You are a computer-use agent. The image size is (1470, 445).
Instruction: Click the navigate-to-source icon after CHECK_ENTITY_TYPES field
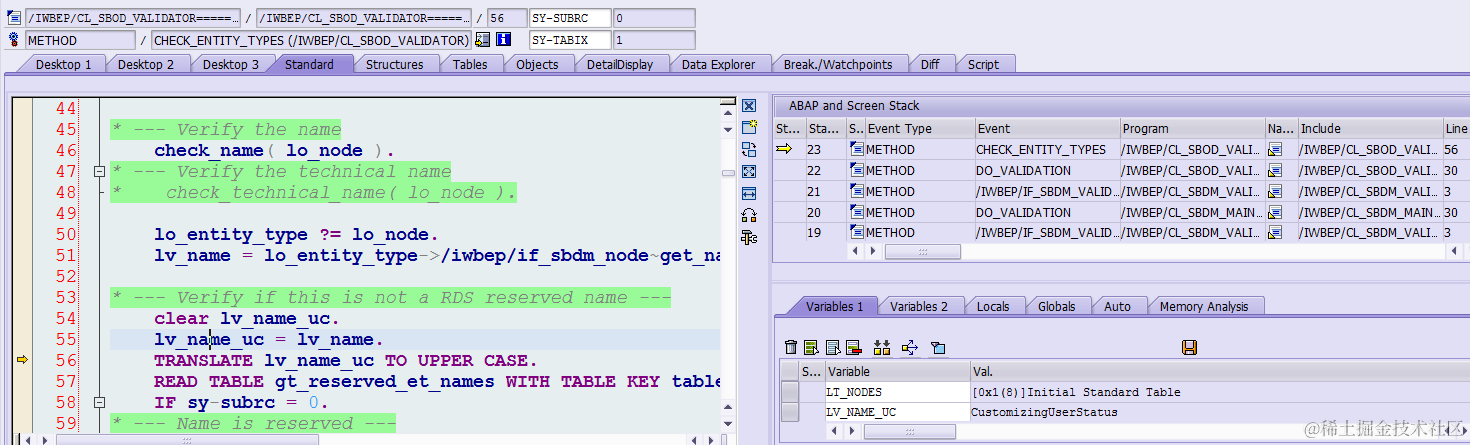click(483, 40)
